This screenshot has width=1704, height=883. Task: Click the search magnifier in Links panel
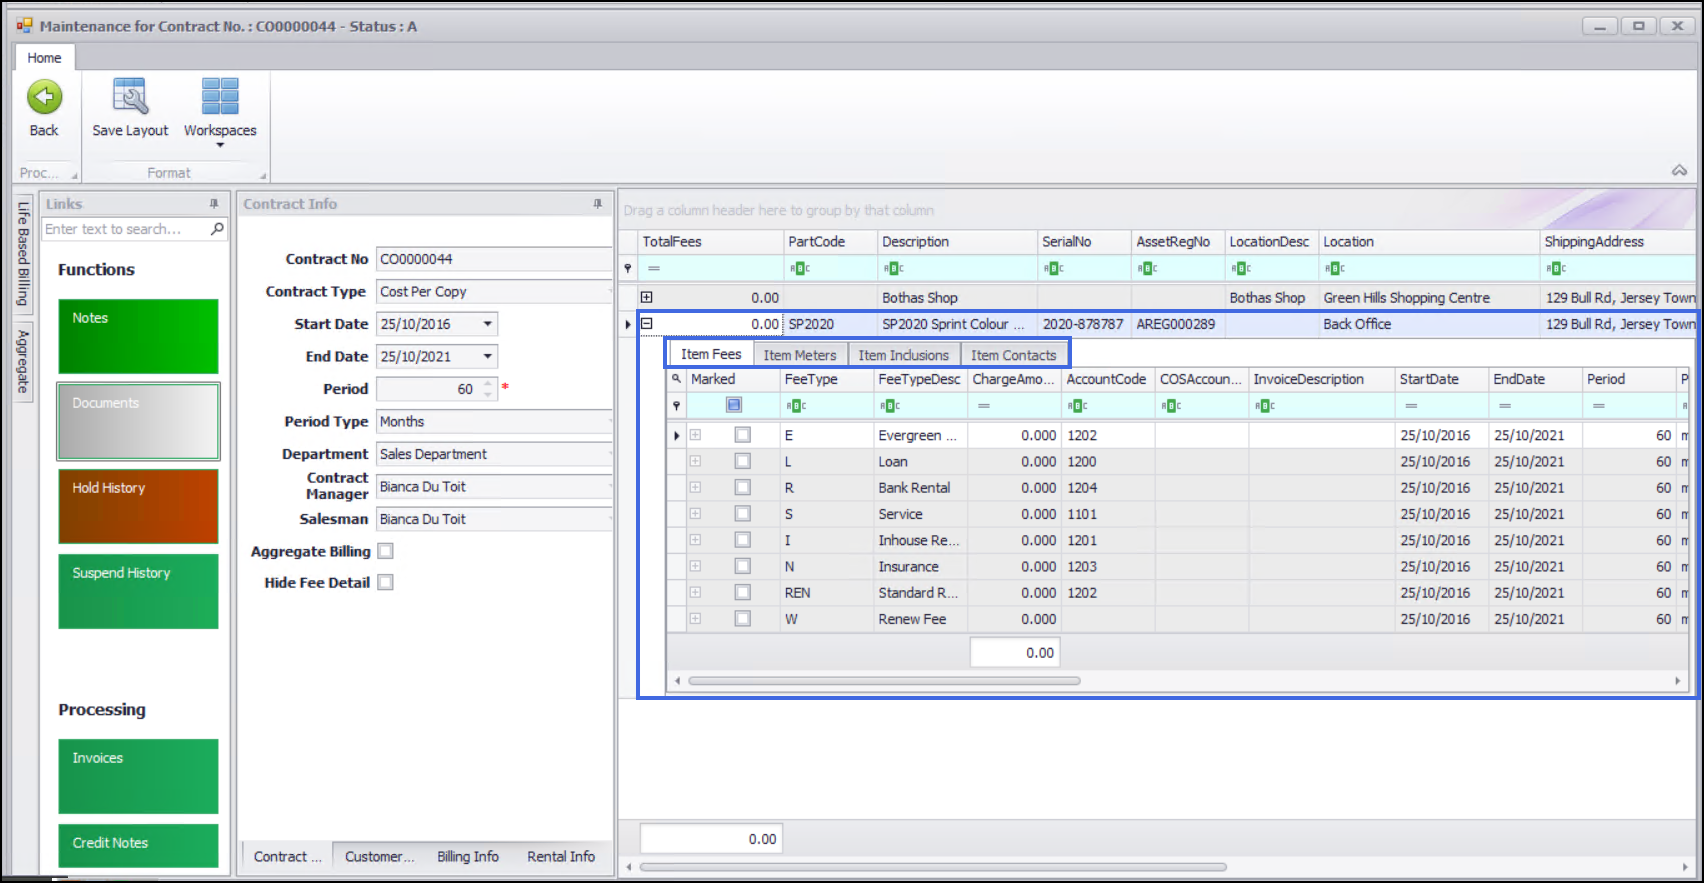(x=217, y=229)
